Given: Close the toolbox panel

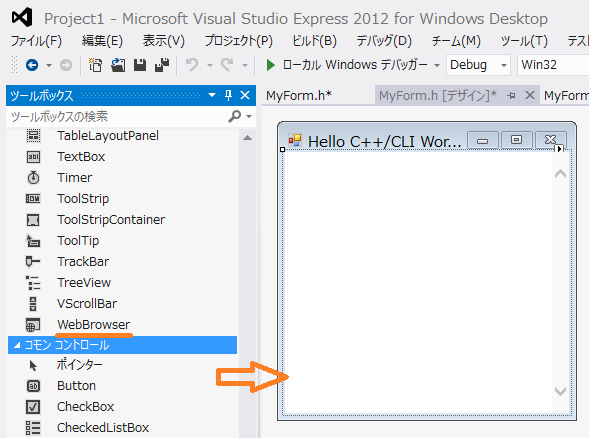Looking at the screenshot, I should click(x=245, y=95).
